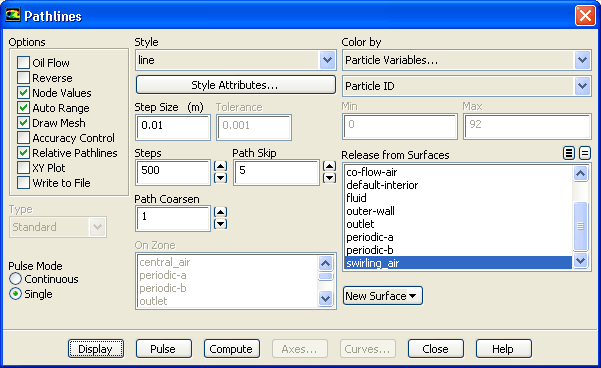Image resolution: width=601 pixels, height=368 pixels.
Task: Uncheck Node Values option
Action: point(23,92)
